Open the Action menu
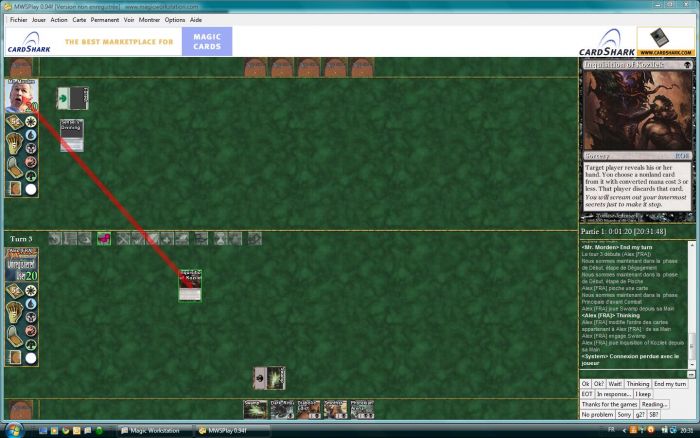 pos(59,20)
